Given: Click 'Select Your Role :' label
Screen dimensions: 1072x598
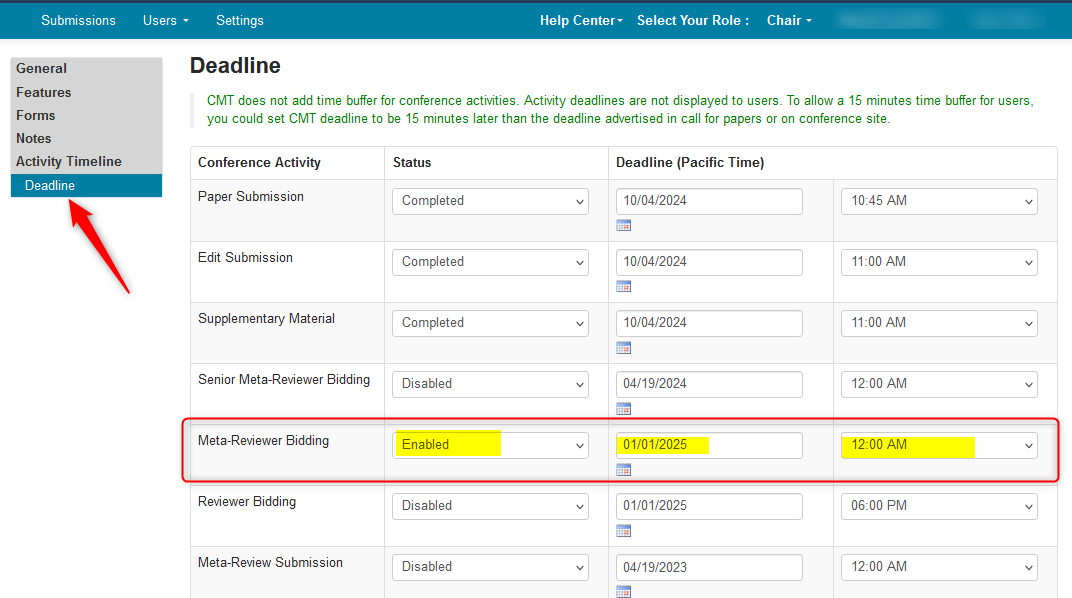Looking at the screenshot, I should pyautogui.click(x=693, y=21).
